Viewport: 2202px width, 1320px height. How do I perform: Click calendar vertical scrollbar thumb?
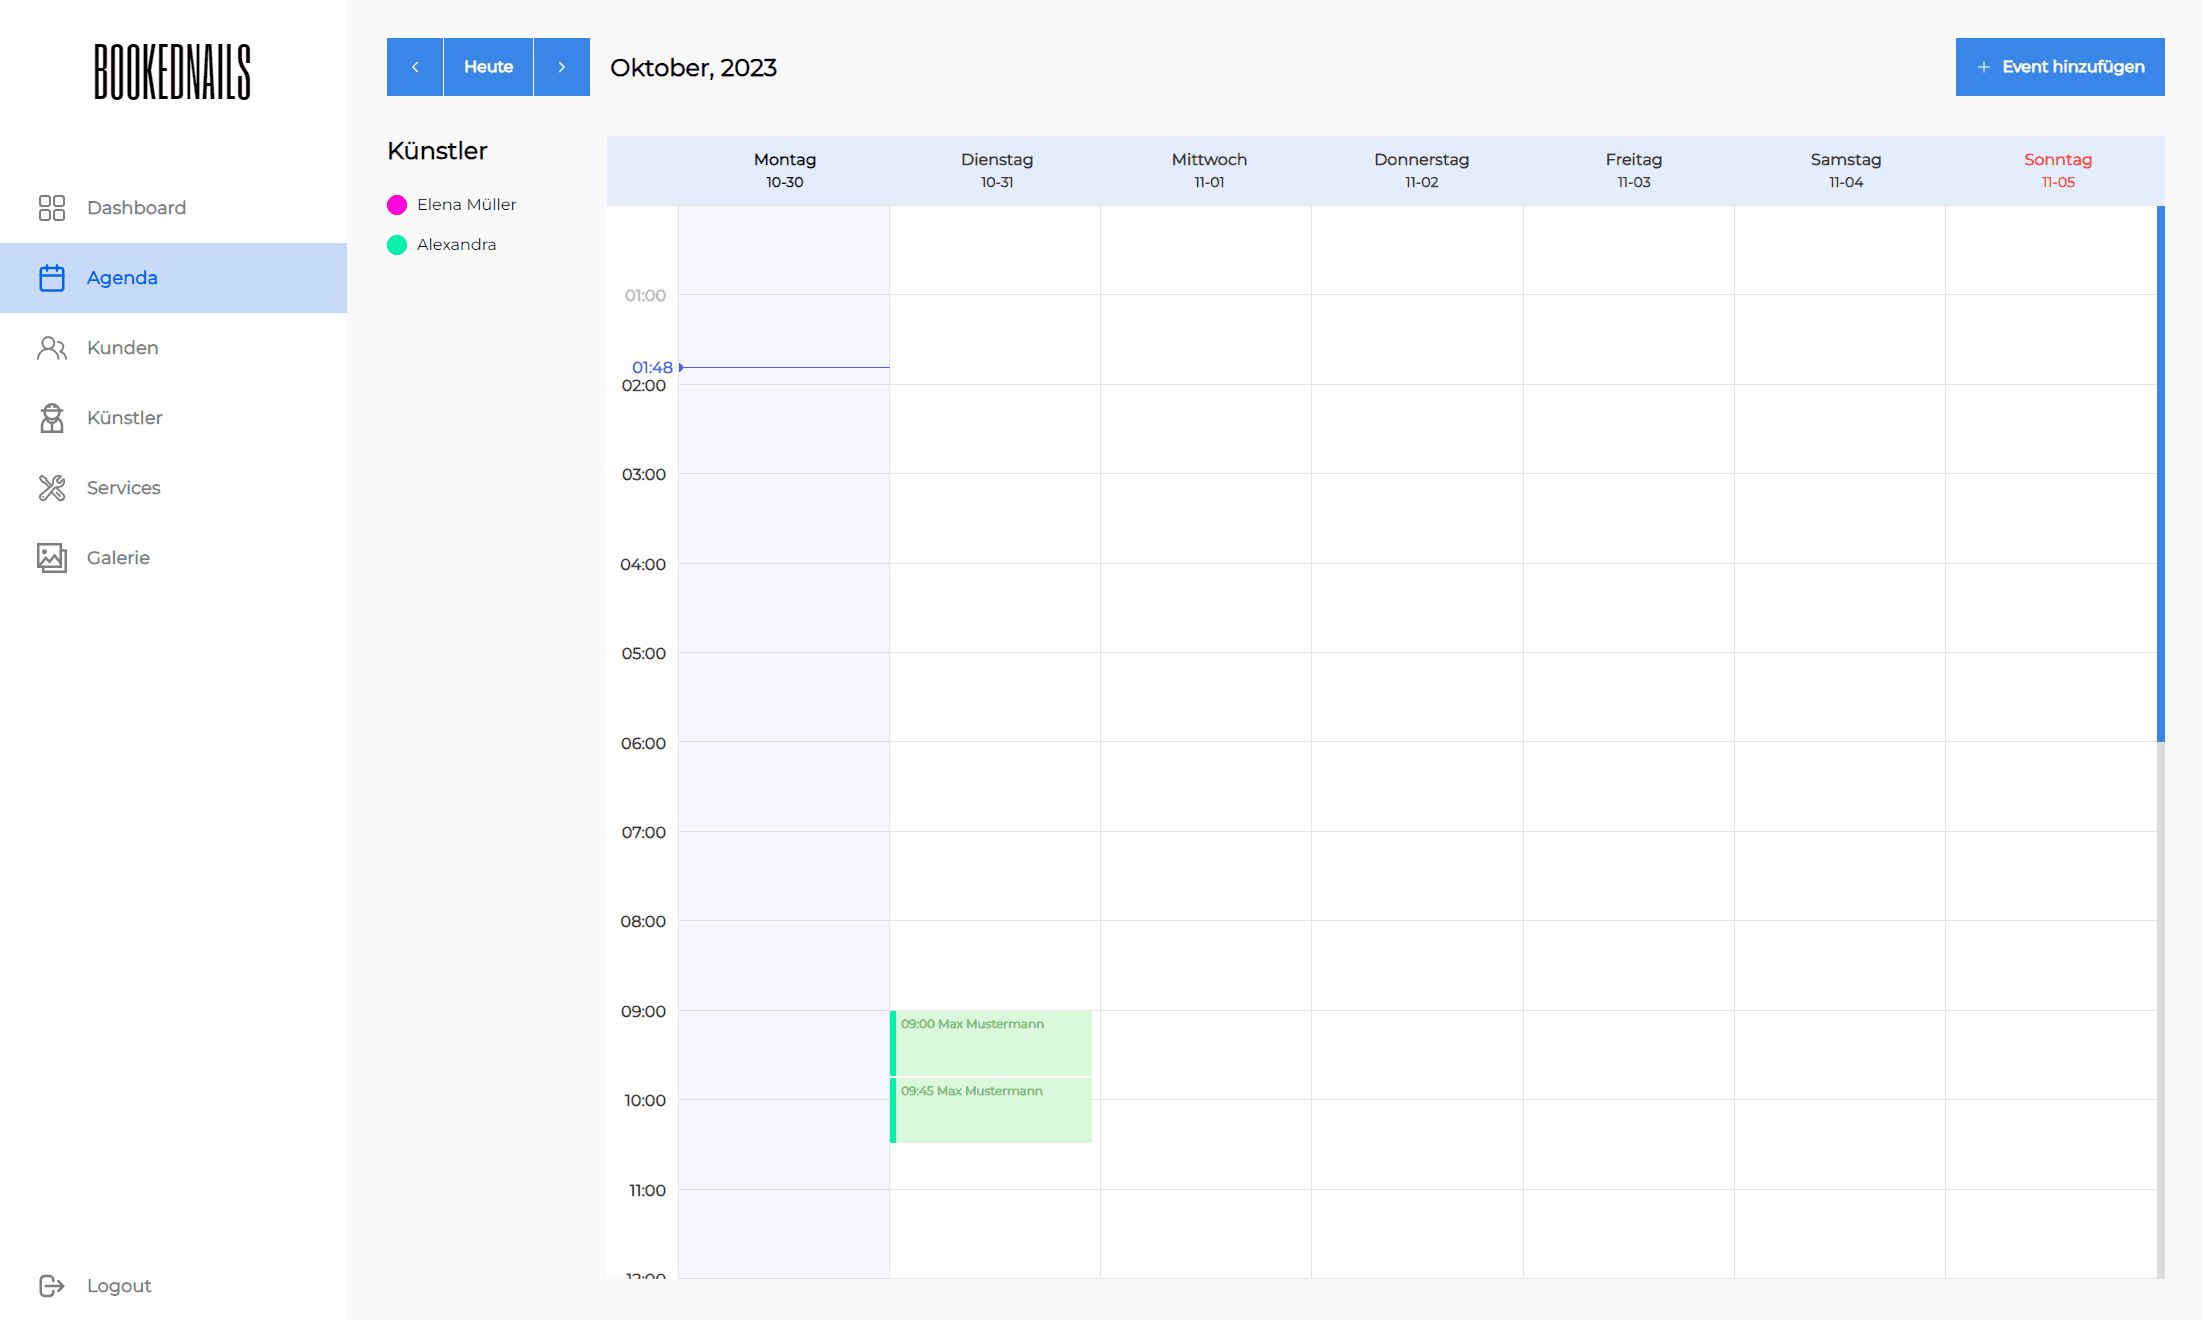tap(2161, 473)
